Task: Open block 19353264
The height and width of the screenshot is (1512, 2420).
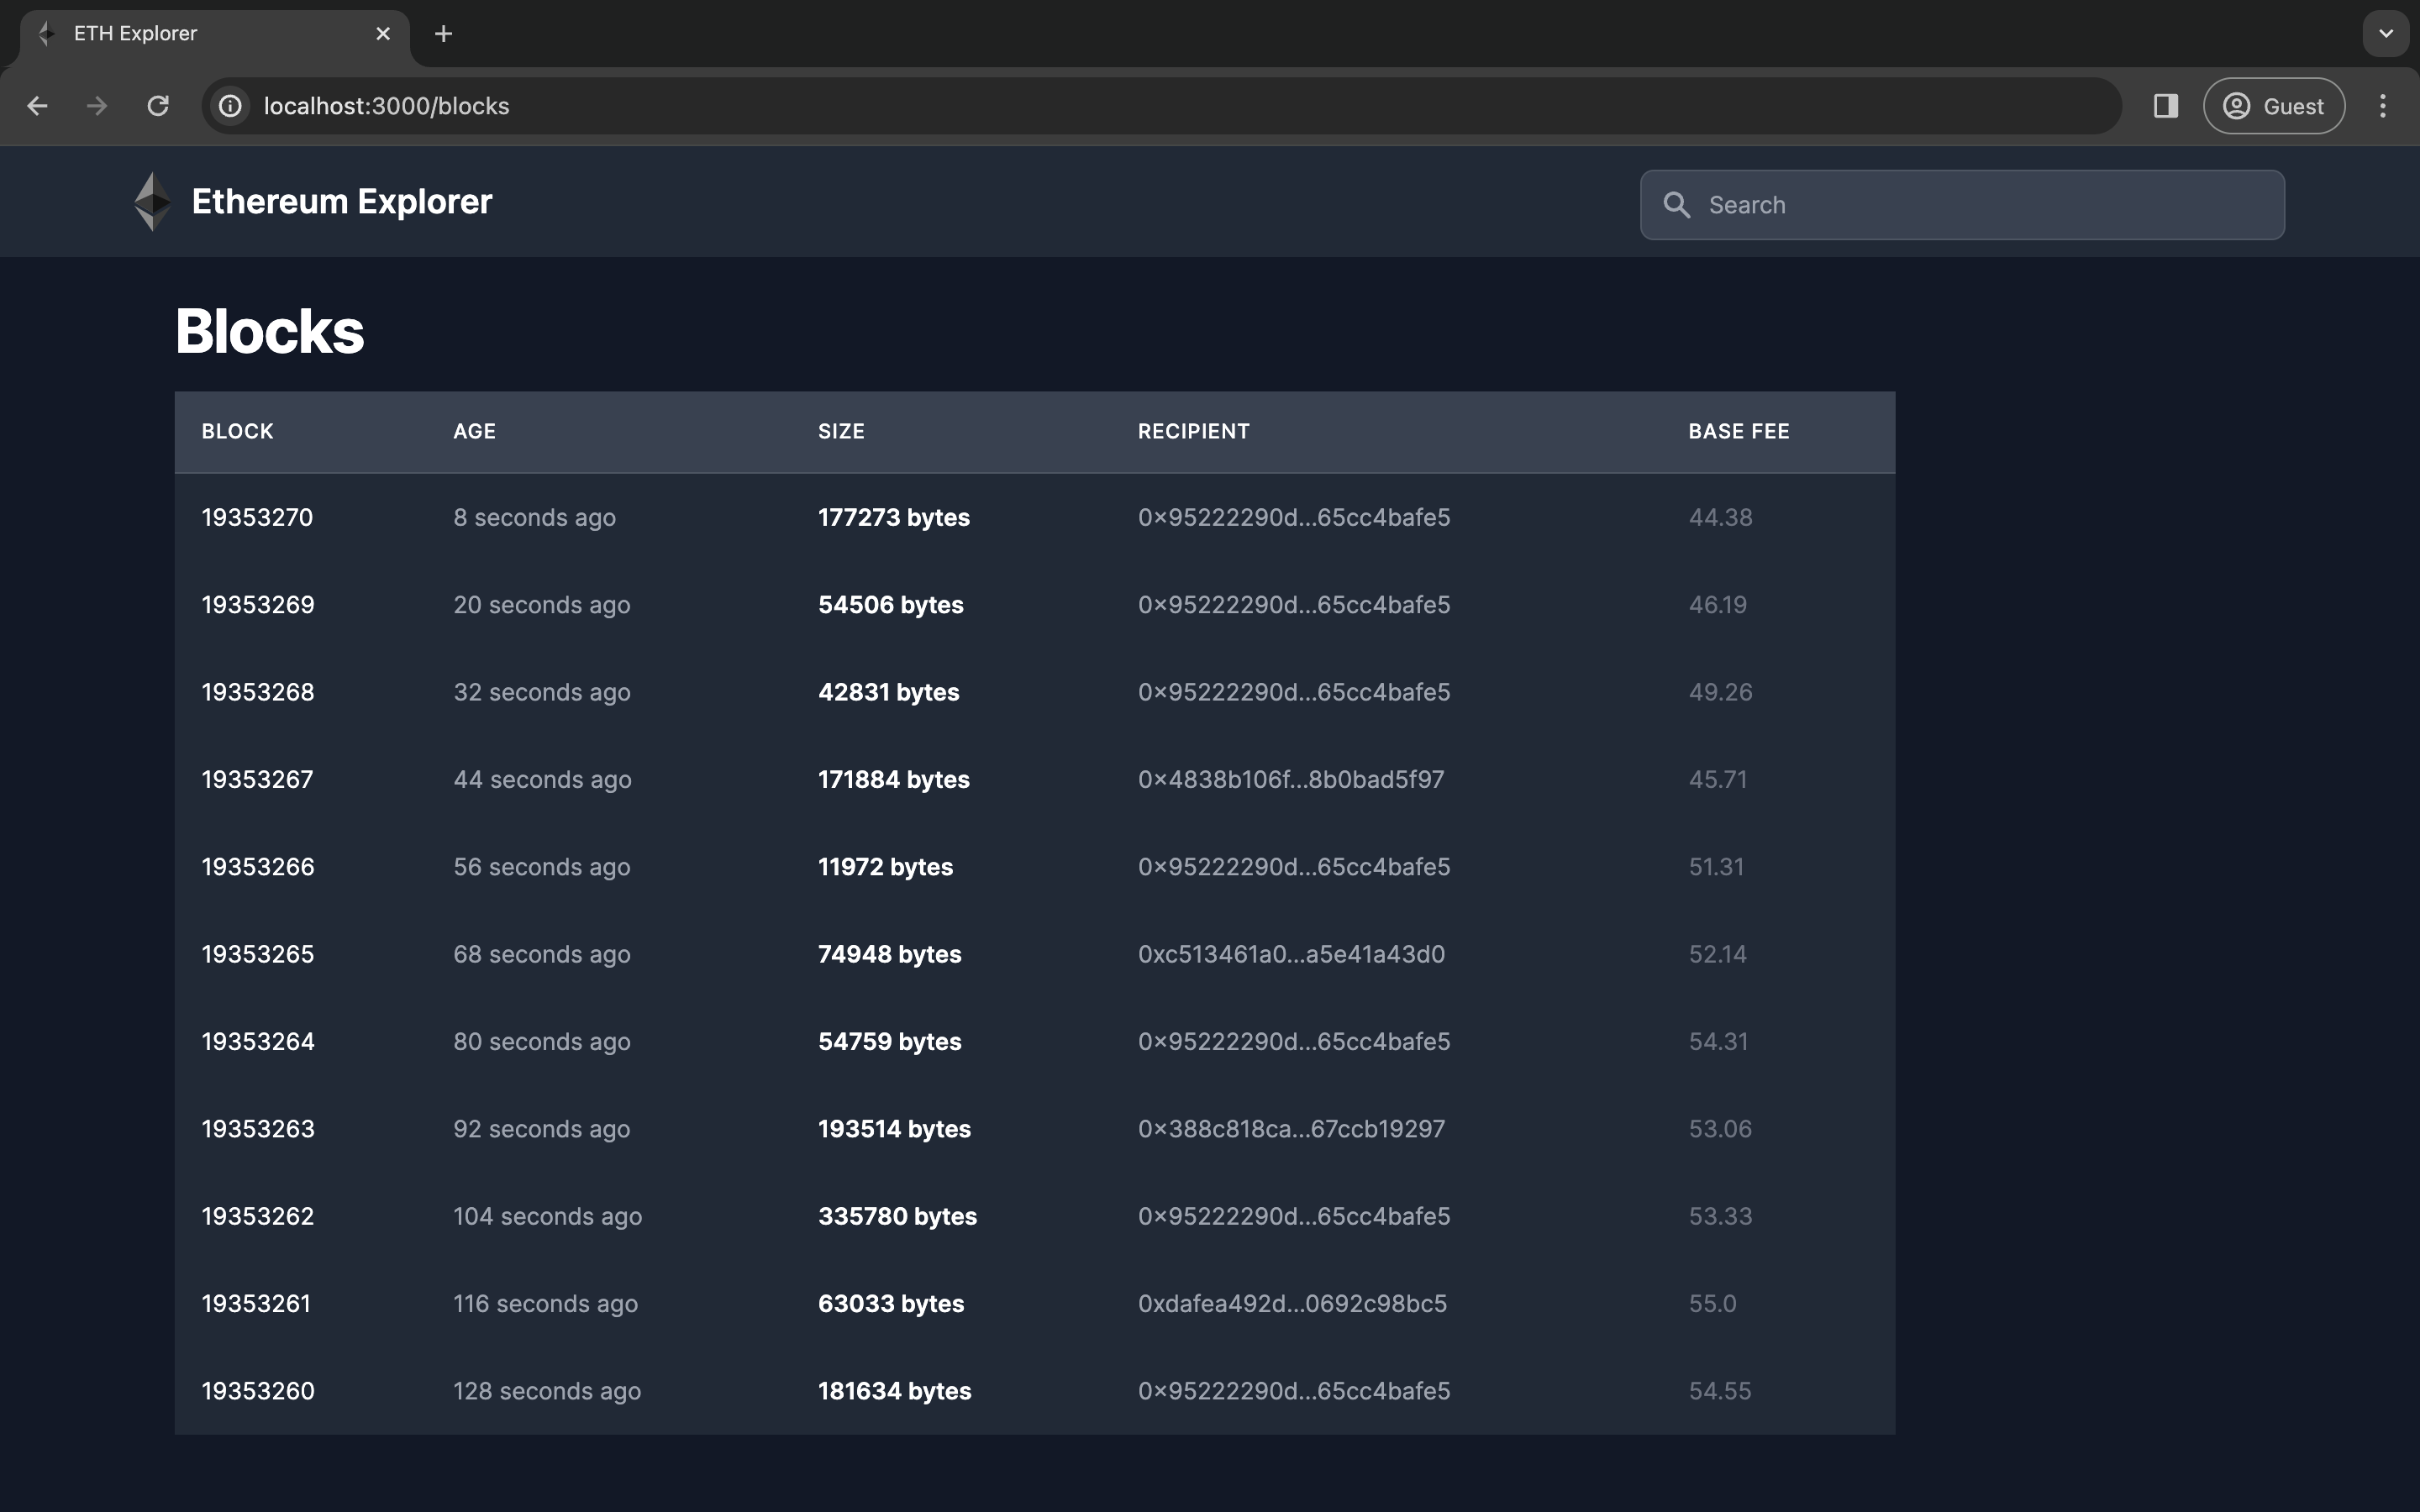Action: point(258,1041)
